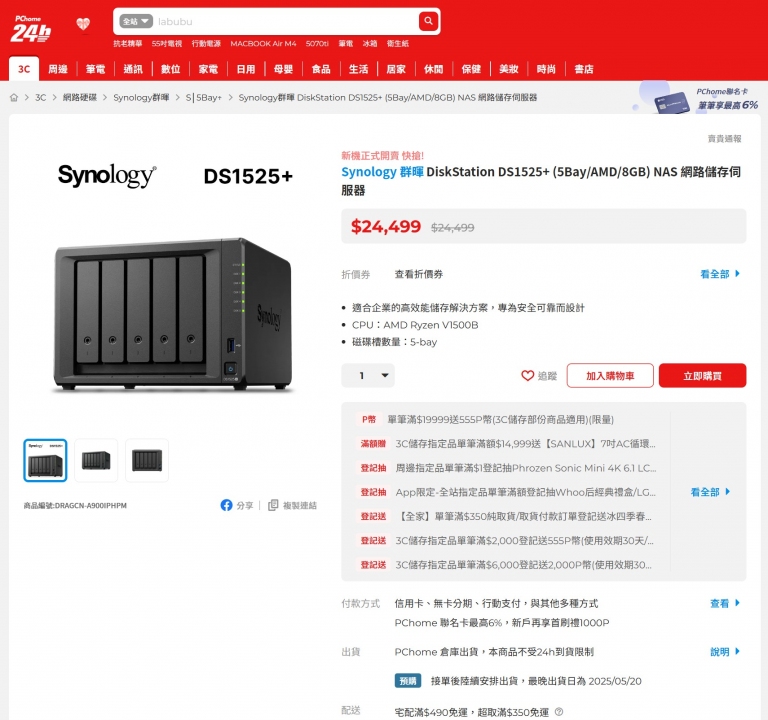Open the 家電 category menu

click(208, 69)
